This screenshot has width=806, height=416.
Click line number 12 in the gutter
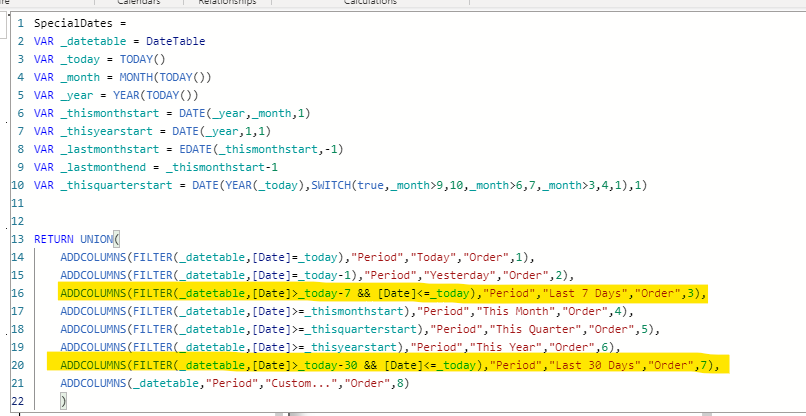click(18, 221)
